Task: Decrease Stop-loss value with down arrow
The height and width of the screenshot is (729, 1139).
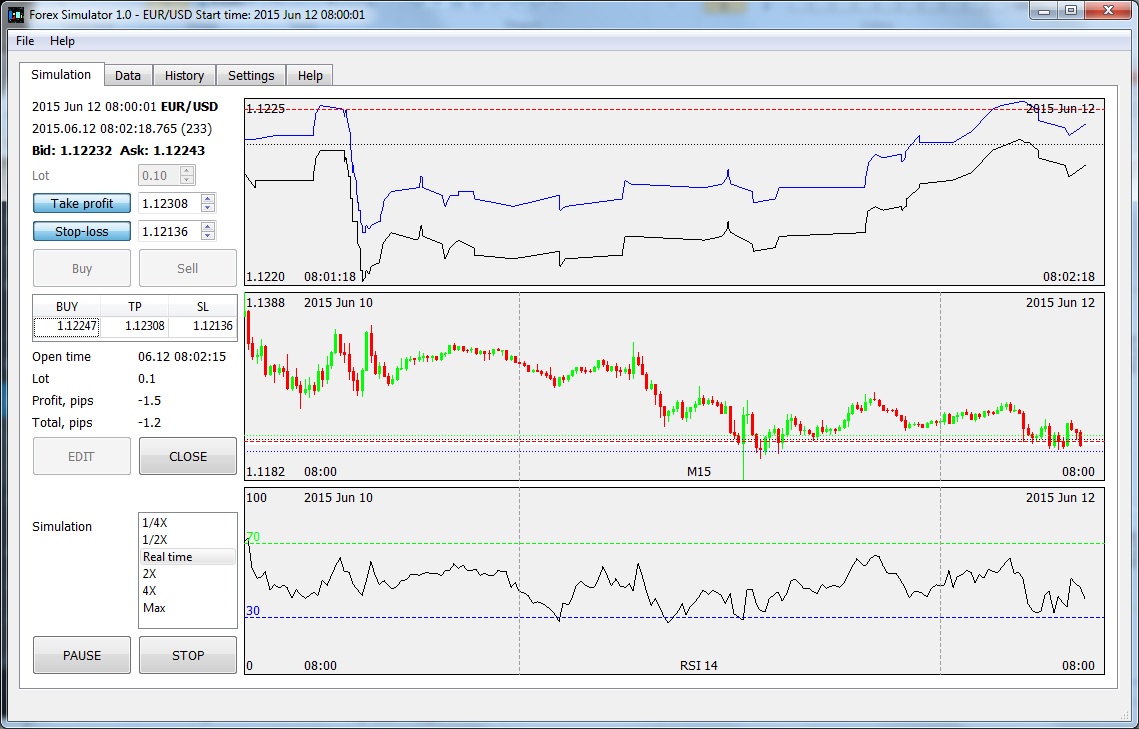Action: [x=208, y=236]
